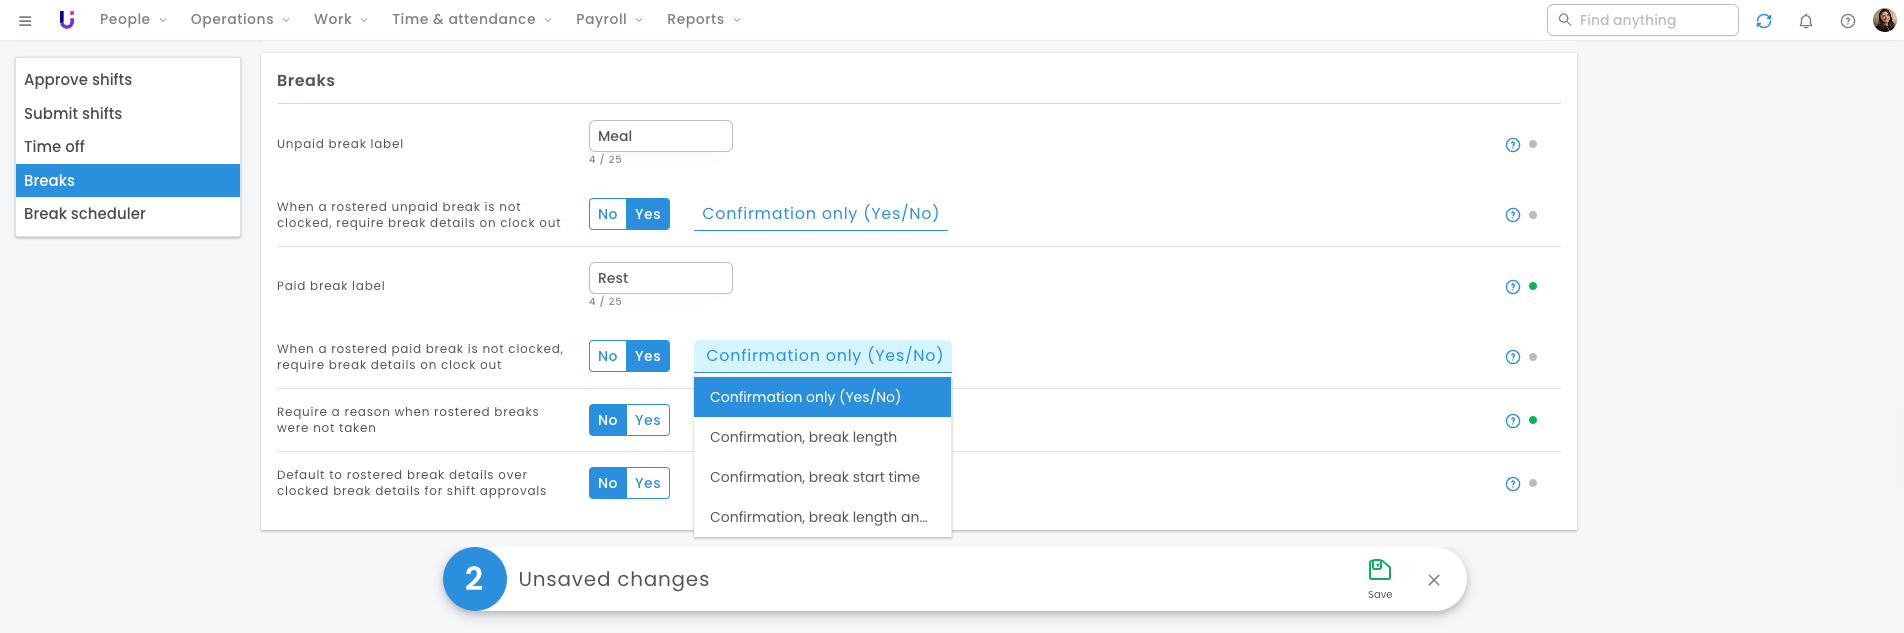Click the hamburger menu icon
The width and height of the screenshot is (1904, 633).
click(25, 20)
